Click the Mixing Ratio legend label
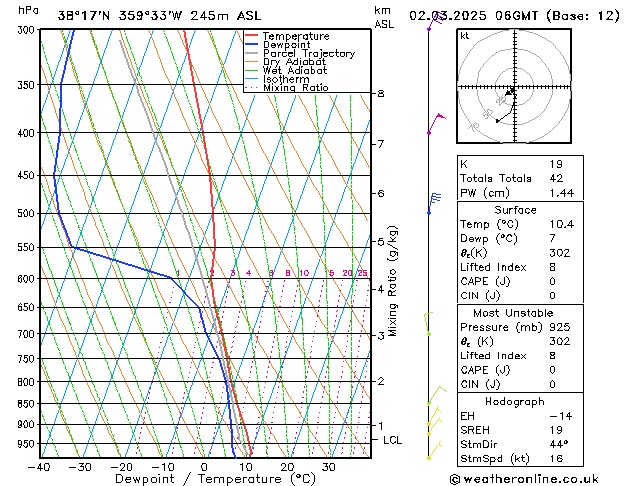629x486 pixels. point(296,88)
